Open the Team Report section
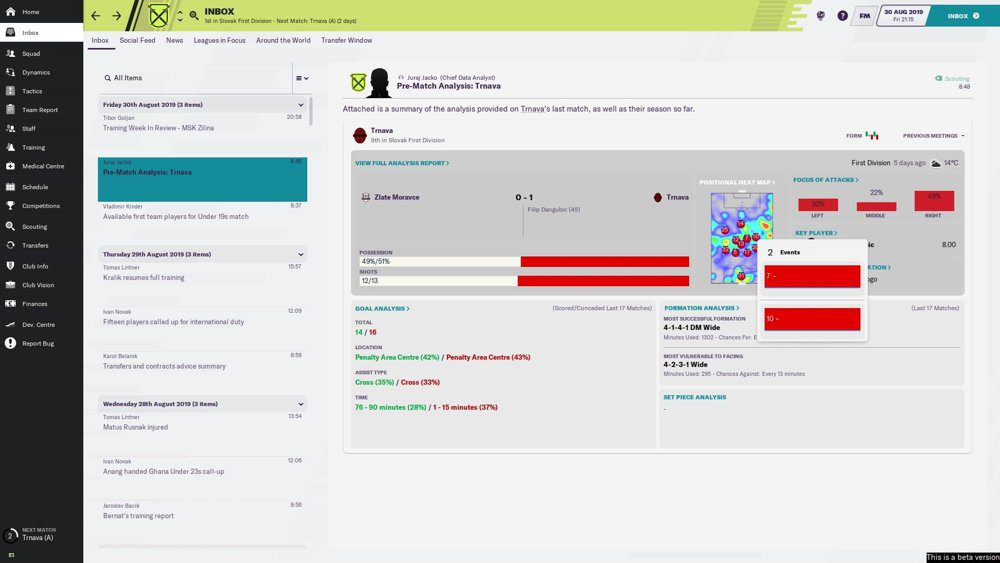 point(40,110)
